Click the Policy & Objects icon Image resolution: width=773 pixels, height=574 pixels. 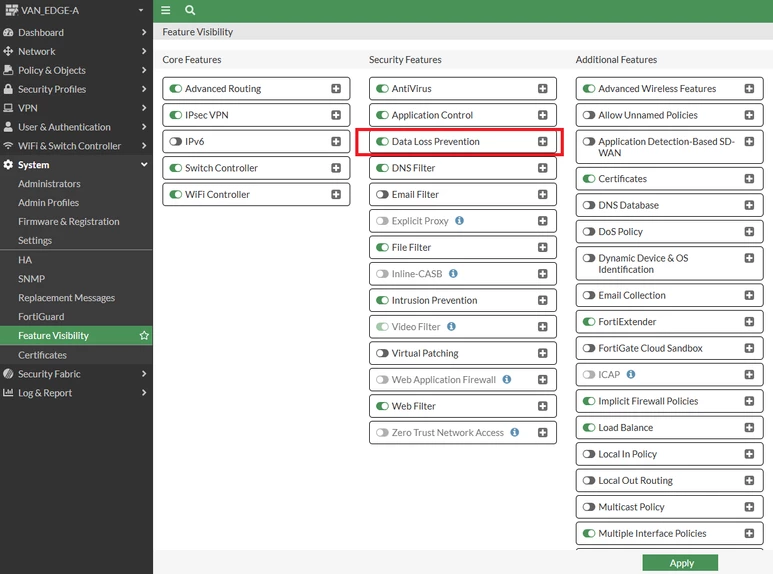tap(8, 70)
